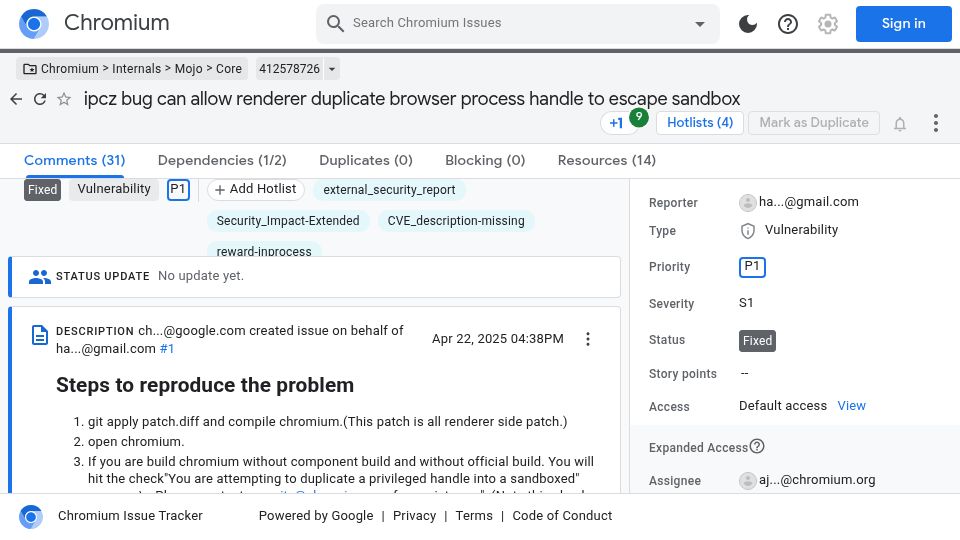Click the Story points value dashes
The height and width of the screenshot is (540, 960).
744,373
